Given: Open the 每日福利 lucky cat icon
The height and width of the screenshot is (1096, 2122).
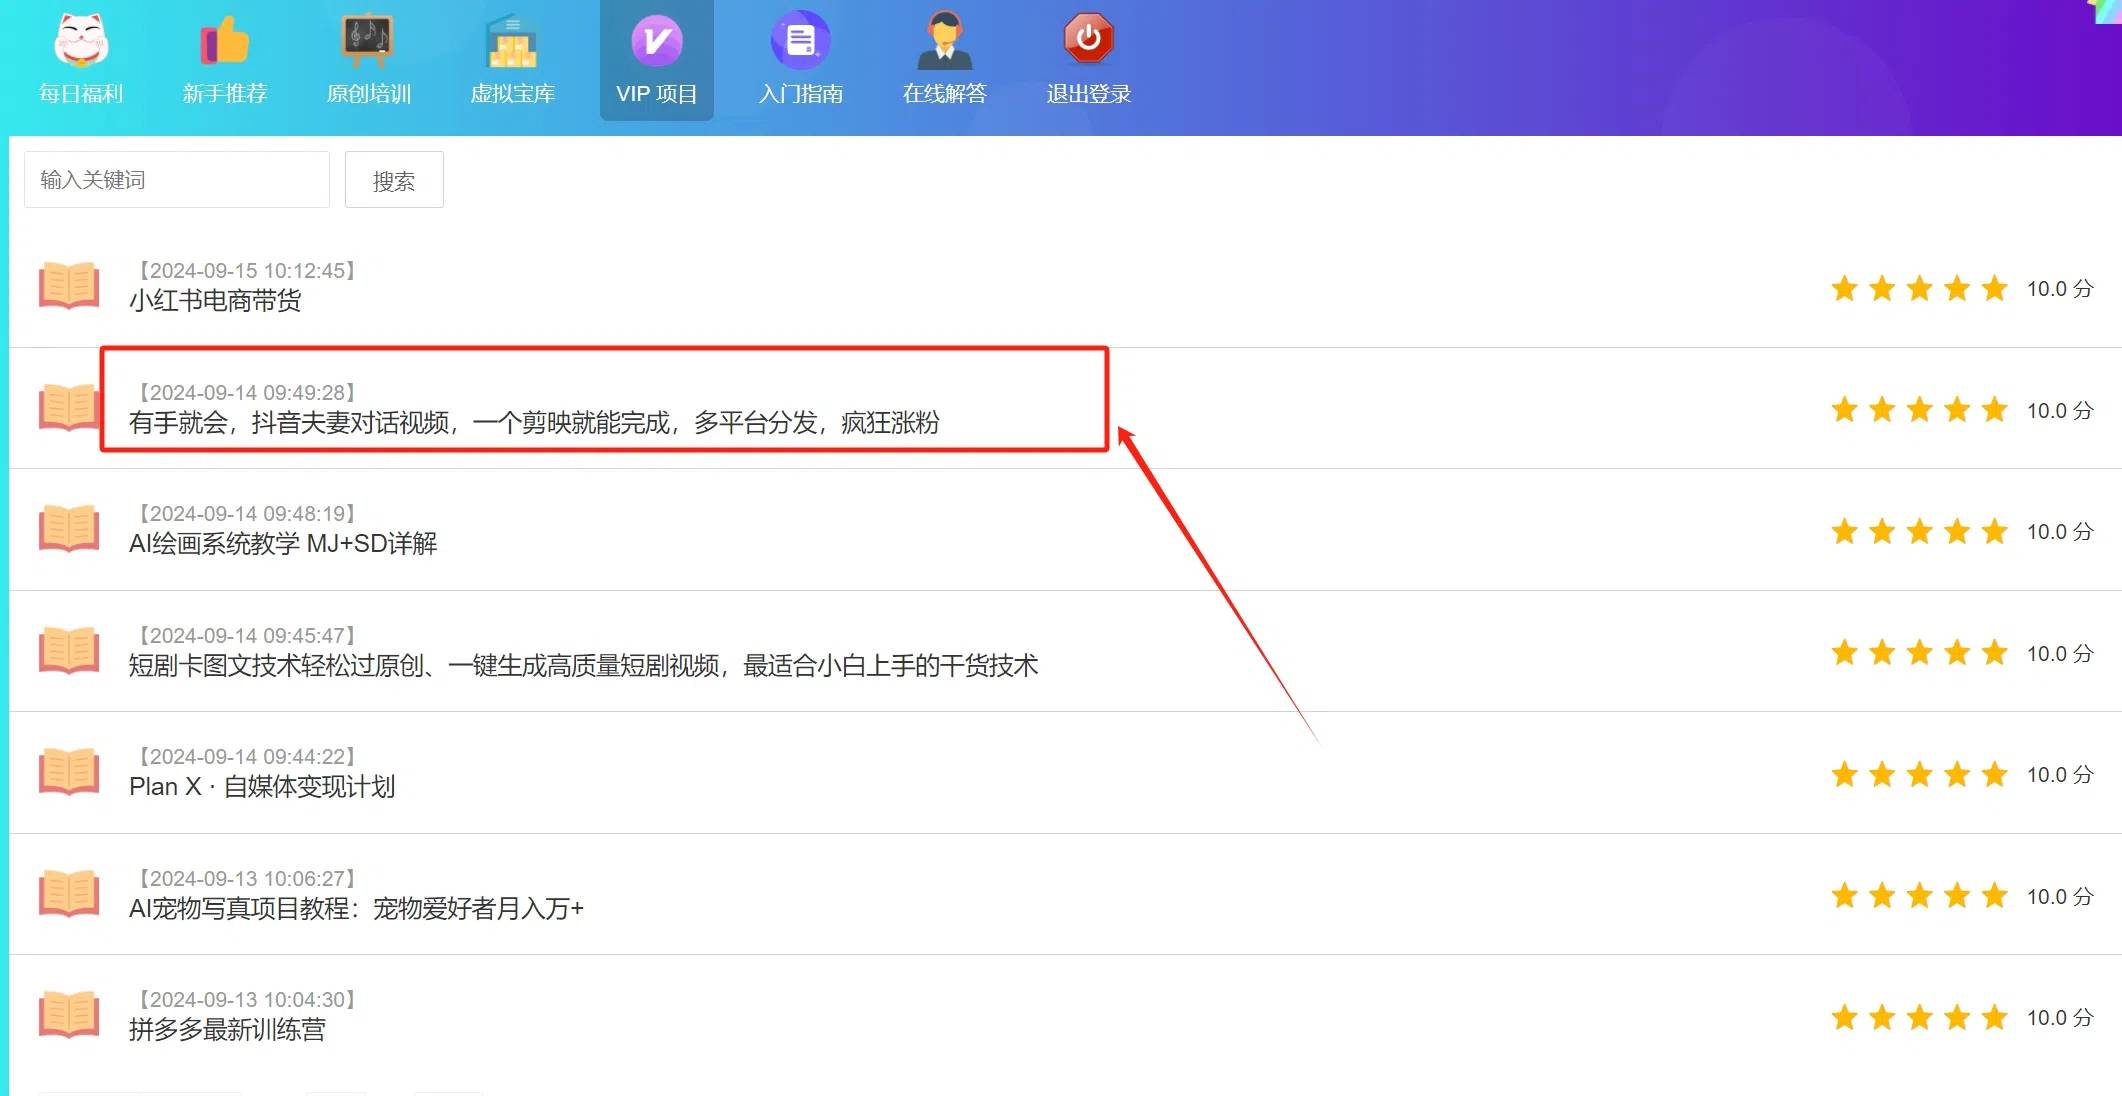Looking at the screenshot, I should (x=81, y=40).
